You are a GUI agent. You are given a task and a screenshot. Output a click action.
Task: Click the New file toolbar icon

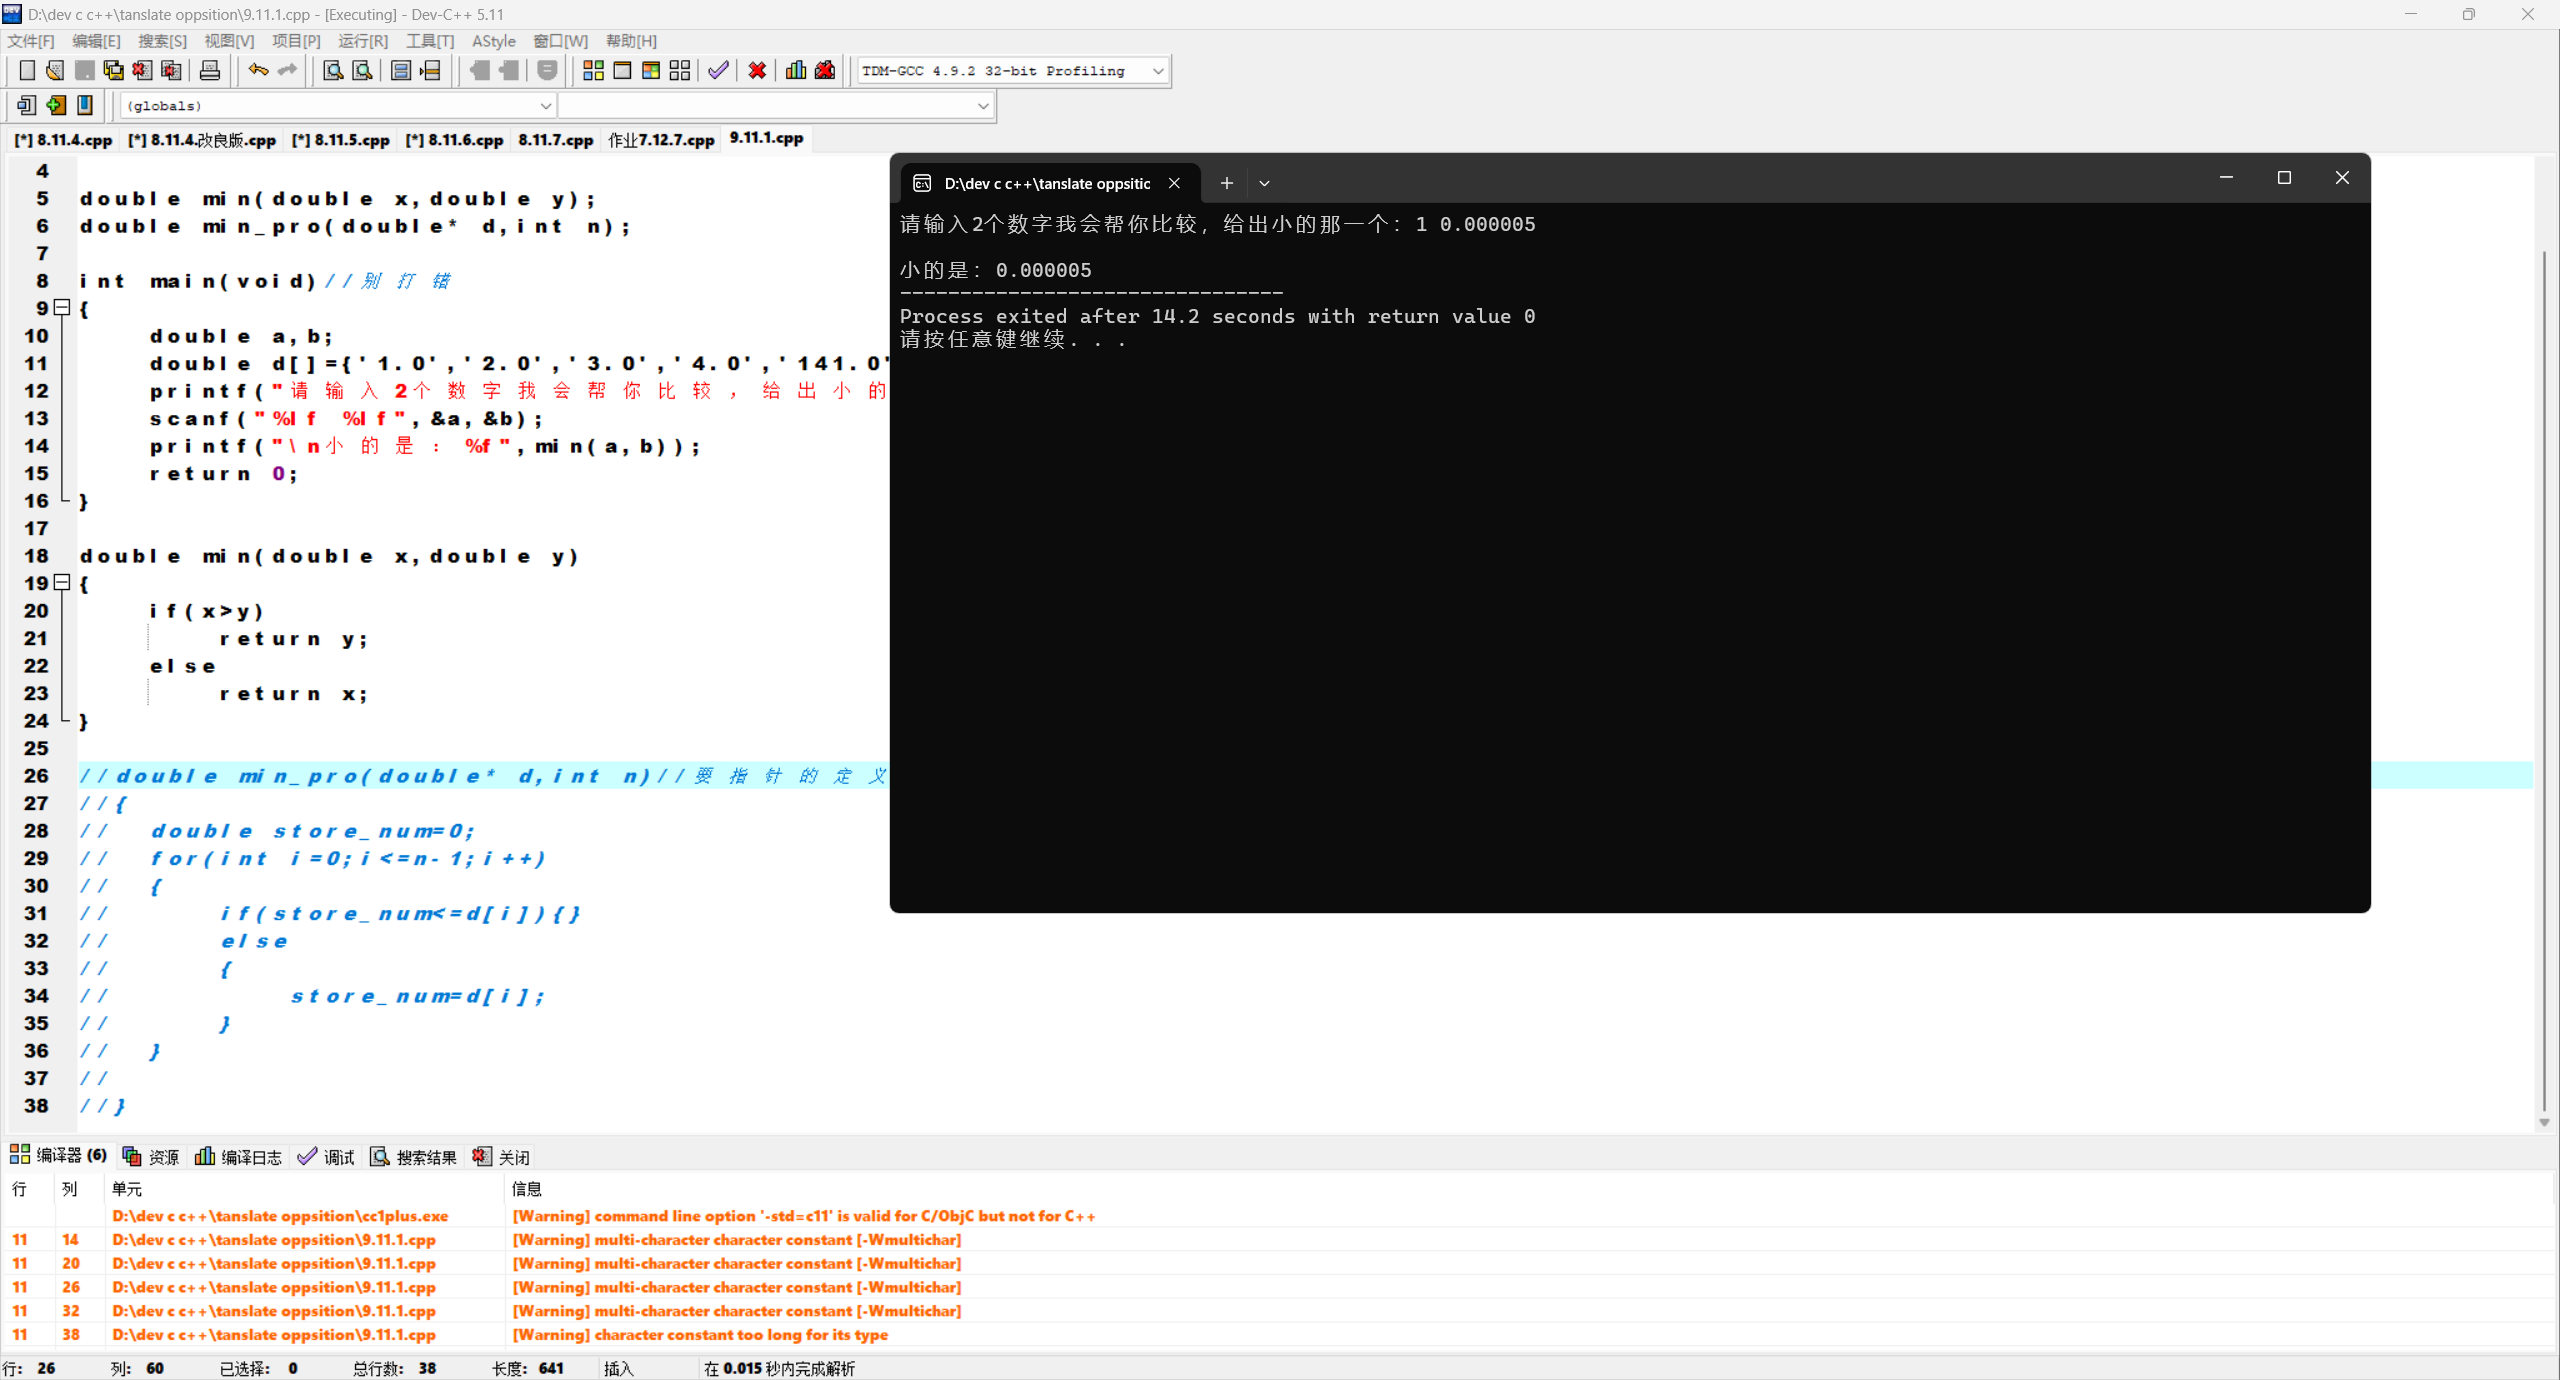click(x=27, y=70)
